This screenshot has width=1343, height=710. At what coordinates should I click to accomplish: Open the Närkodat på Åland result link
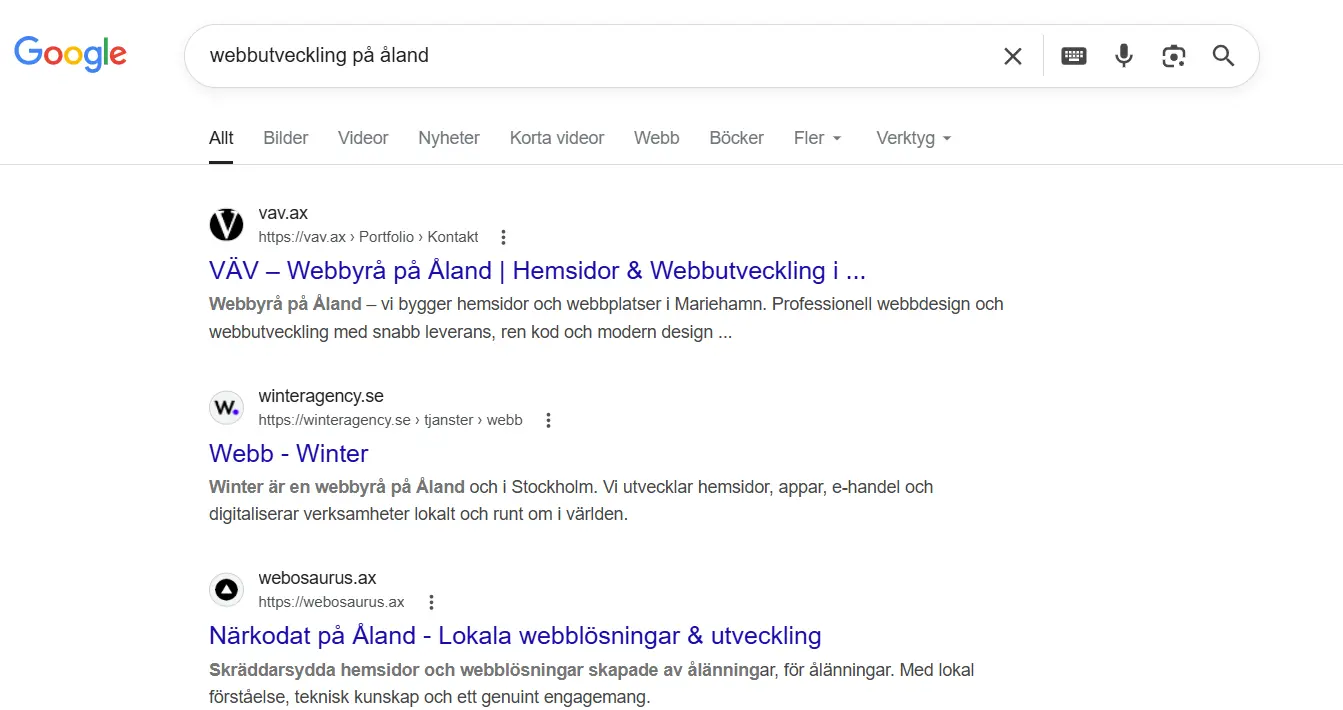coord(514,636)
